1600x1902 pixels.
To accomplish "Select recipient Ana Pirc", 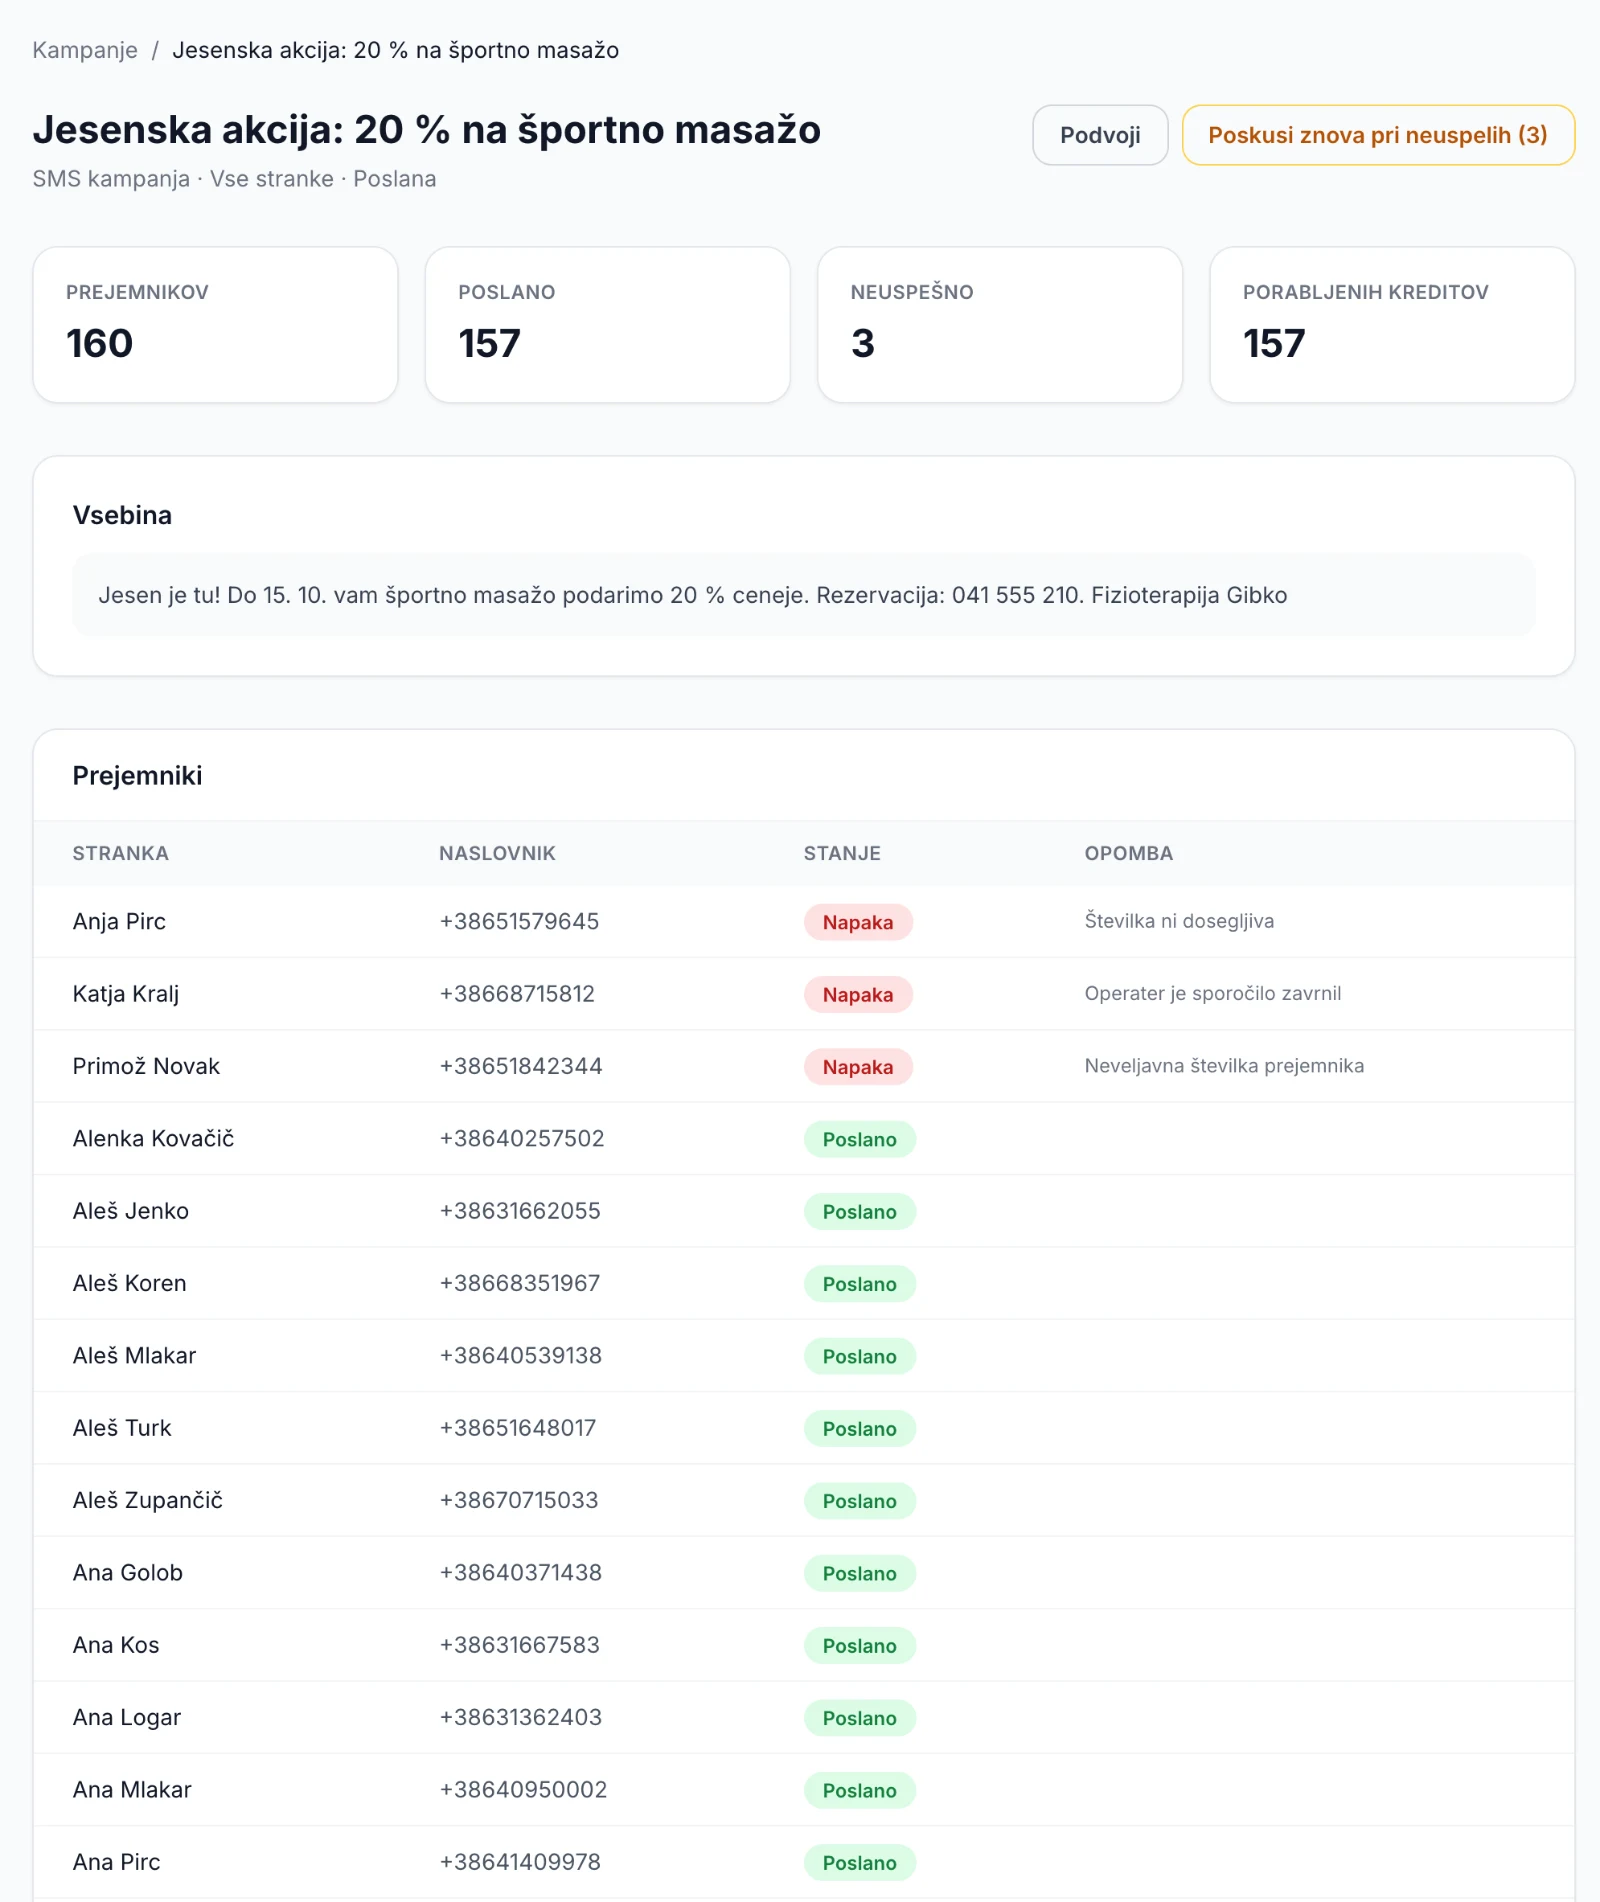I will tap(116, 1862).
